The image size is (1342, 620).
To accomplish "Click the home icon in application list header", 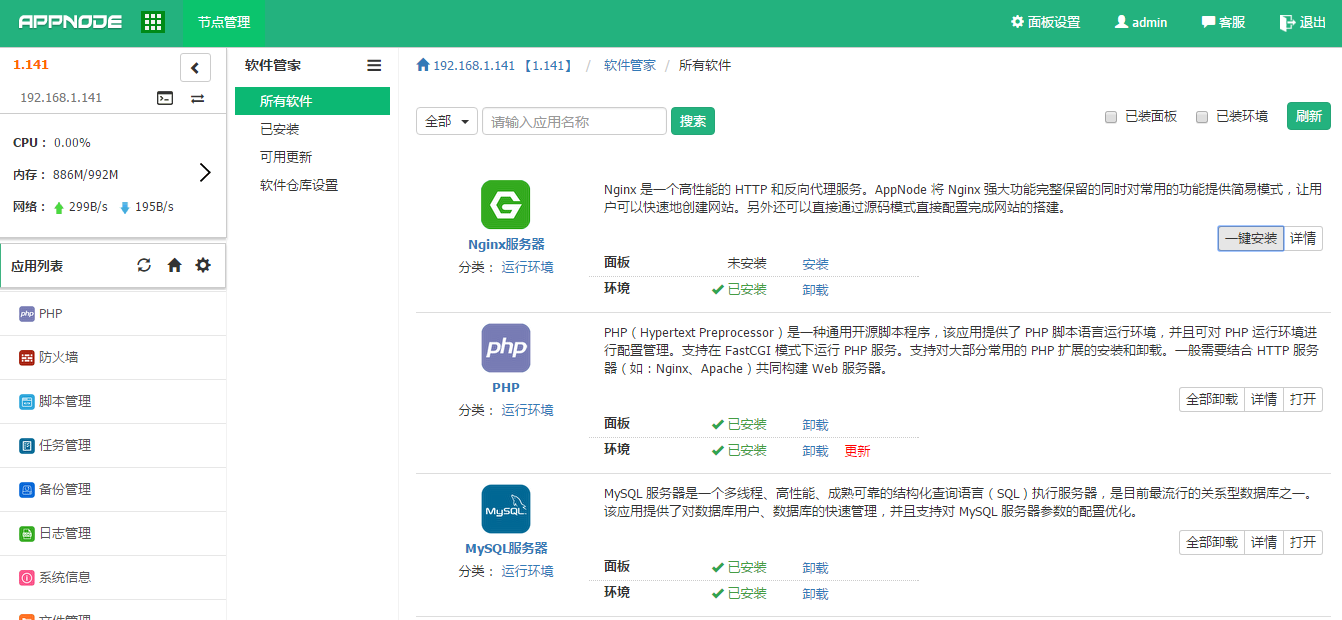I will (x=174, y=265).
